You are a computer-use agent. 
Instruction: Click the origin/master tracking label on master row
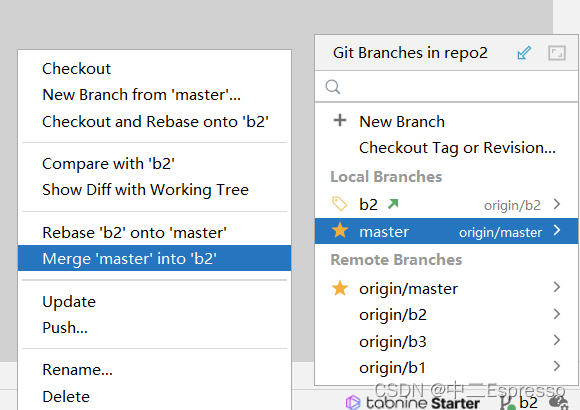tap(500, 233)
